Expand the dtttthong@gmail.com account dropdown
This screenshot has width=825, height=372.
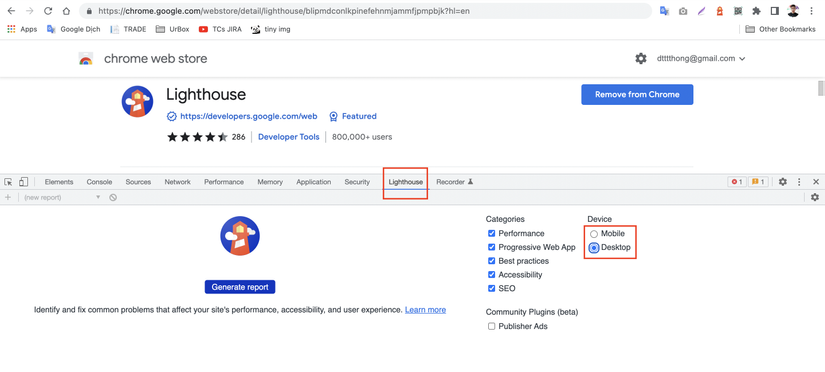tap(701, 58)
